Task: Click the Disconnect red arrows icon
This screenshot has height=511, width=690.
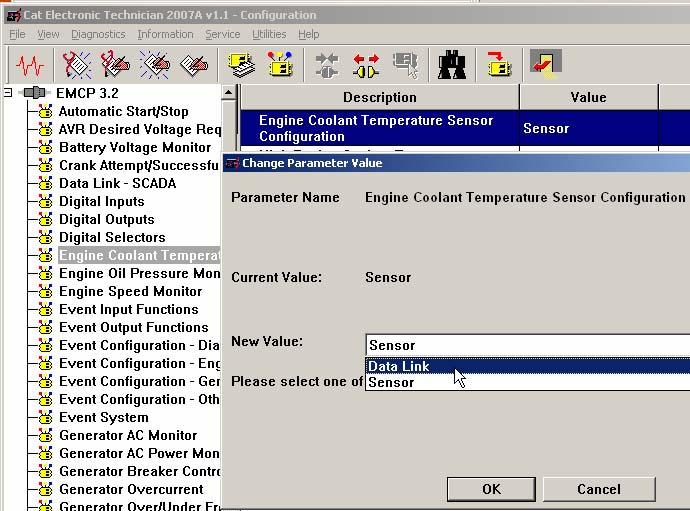Action: pyautogui.click(x=366, y=65)
